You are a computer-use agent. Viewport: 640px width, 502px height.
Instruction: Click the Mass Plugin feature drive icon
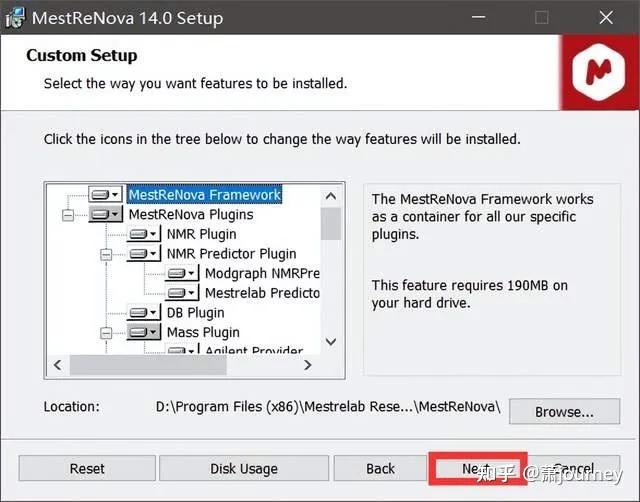[x=143, y=332]
